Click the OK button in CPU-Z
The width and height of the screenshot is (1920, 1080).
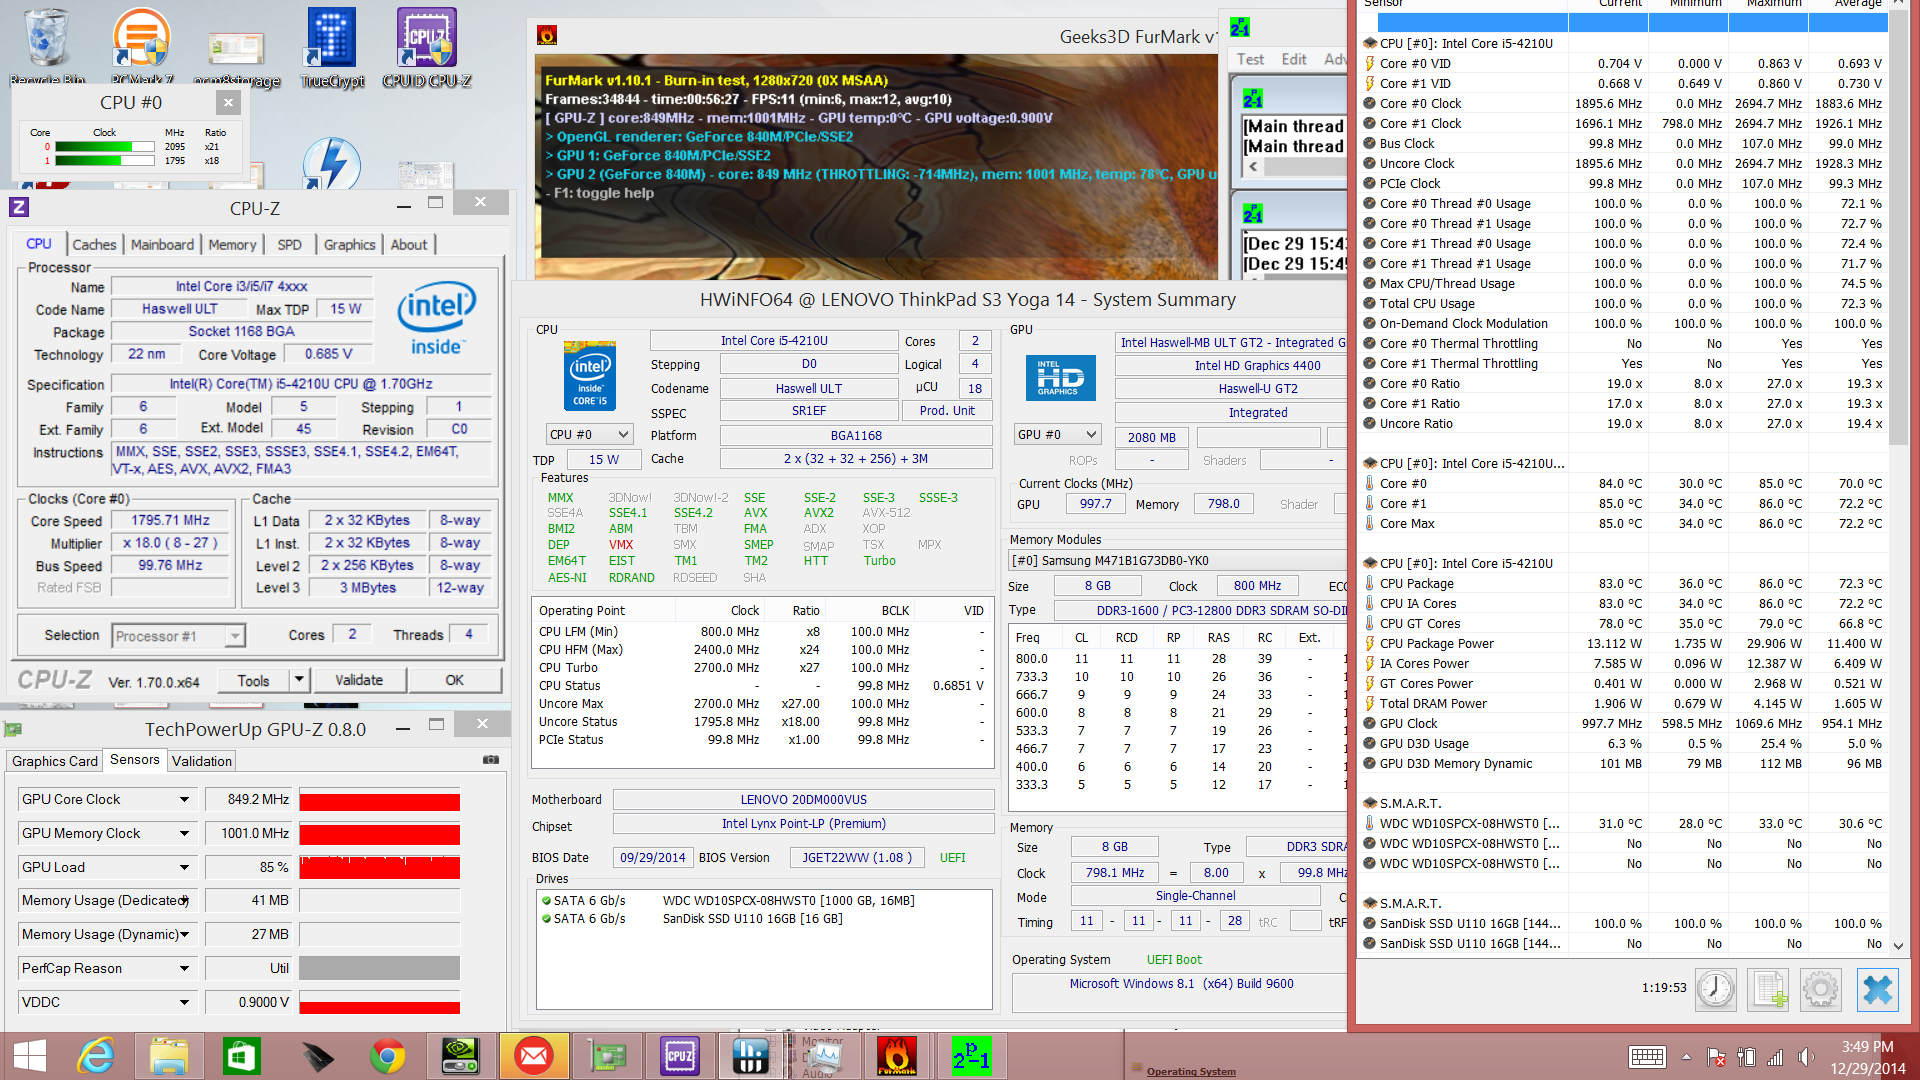(455, 681)
